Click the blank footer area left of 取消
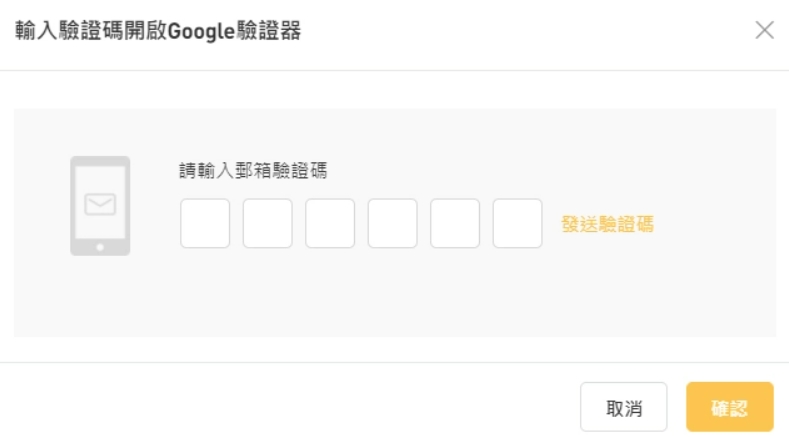 click(290, 407)
